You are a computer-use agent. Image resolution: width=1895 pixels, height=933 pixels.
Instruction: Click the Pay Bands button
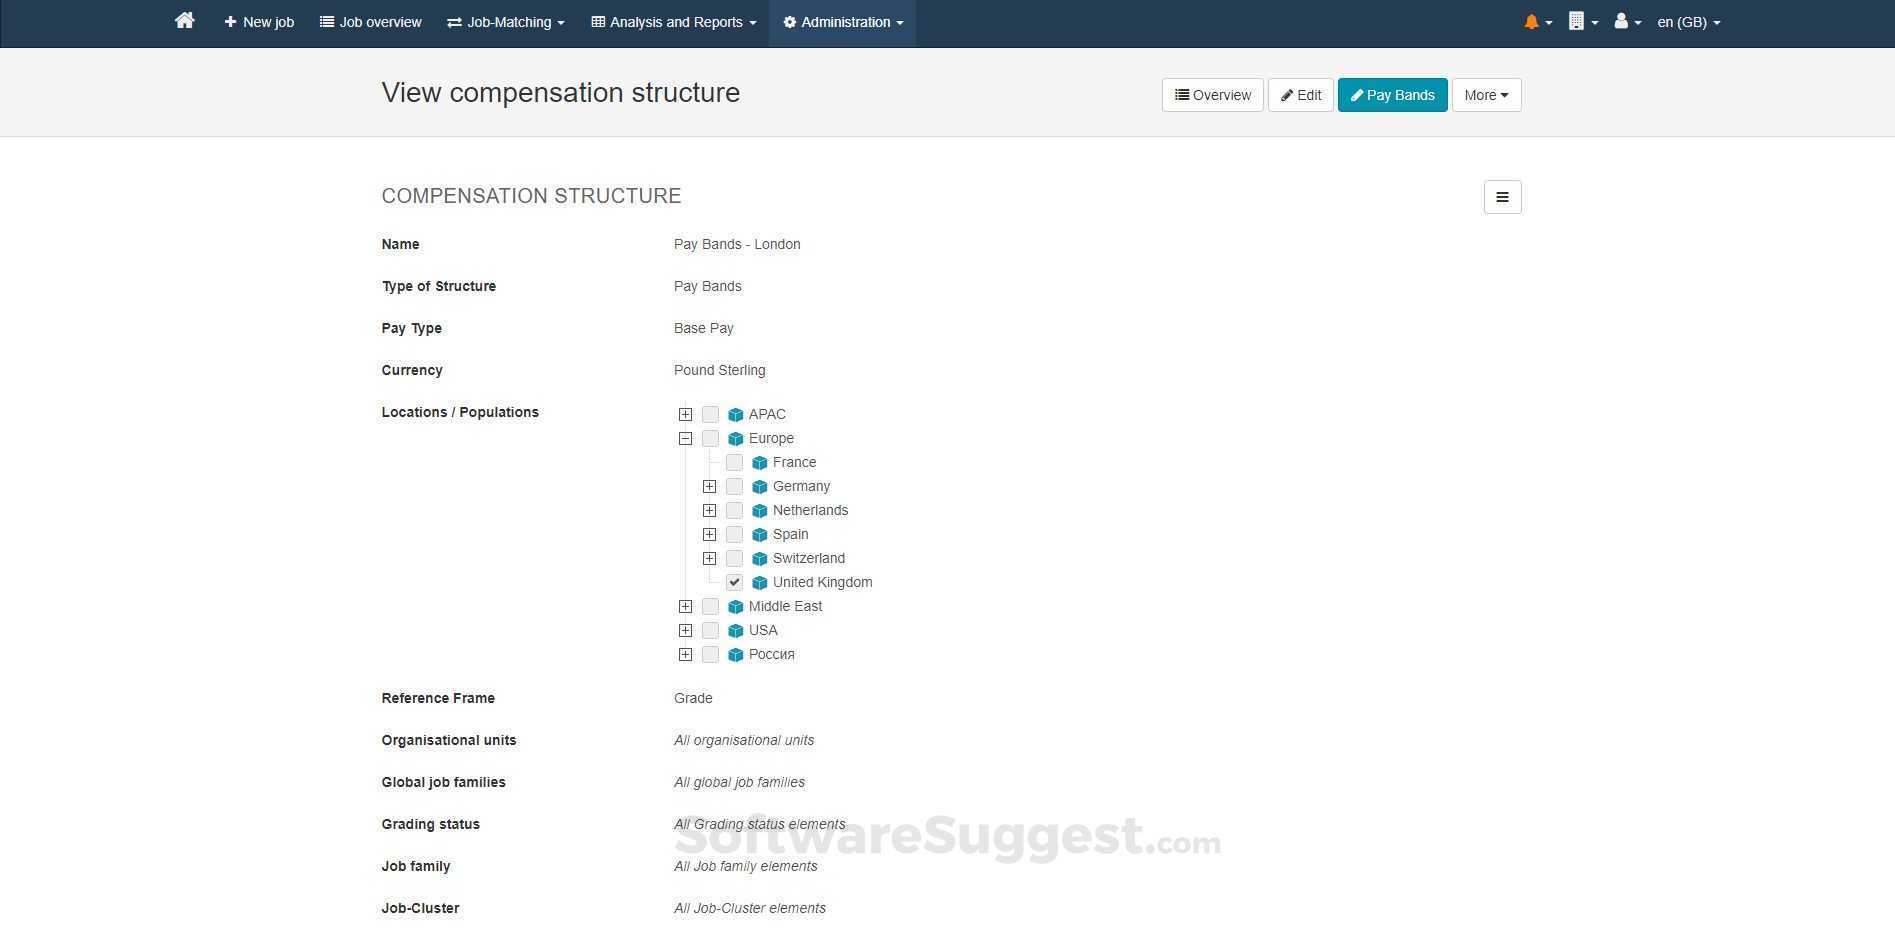pyautogui.click(x=1392, y=94)
